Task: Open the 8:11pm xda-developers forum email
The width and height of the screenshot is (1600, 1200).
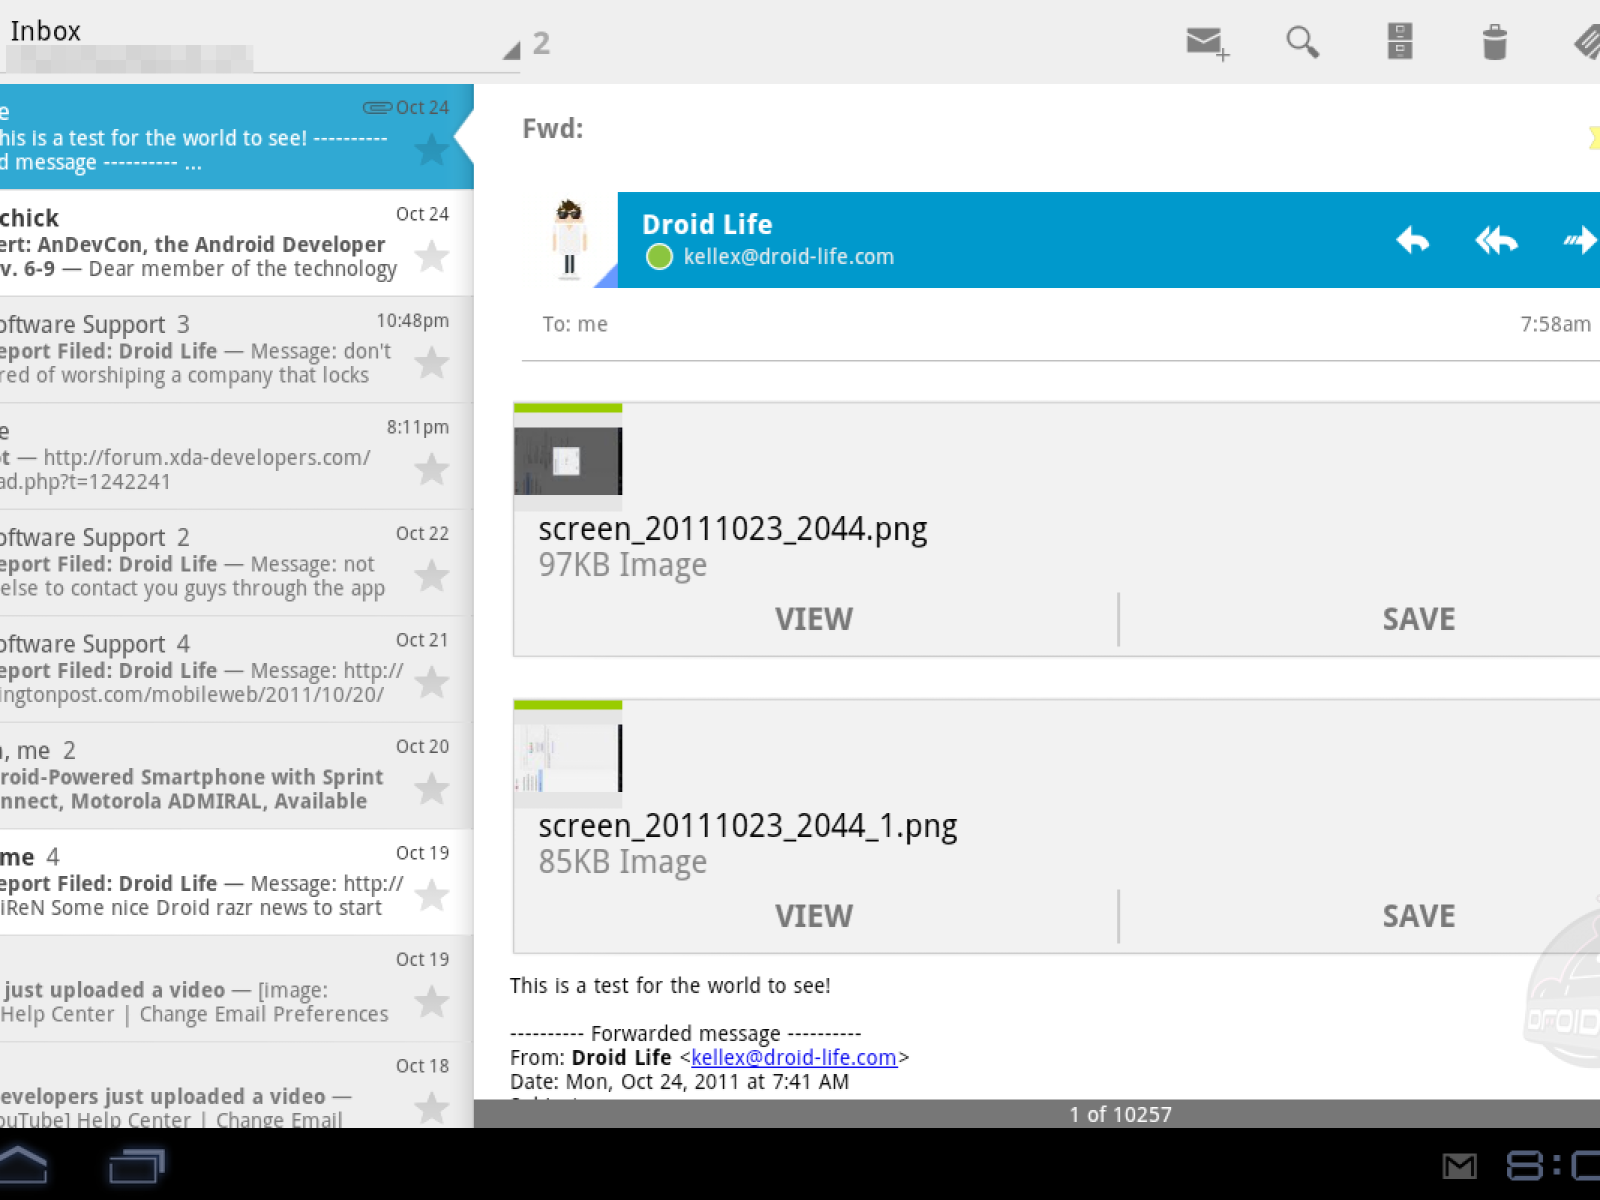Action: (x=200, y=457)
